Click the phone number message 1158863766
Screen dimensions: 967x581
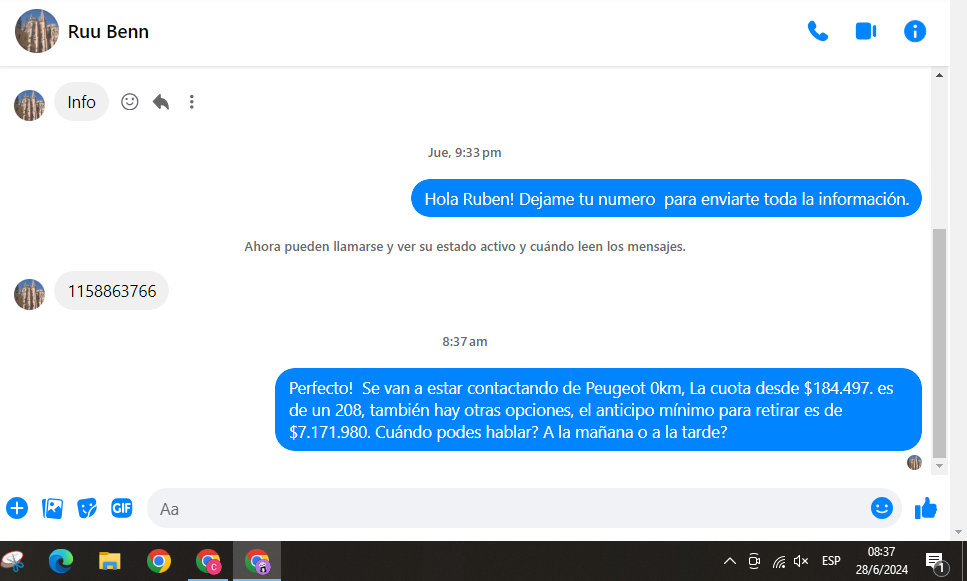[112, 291]
